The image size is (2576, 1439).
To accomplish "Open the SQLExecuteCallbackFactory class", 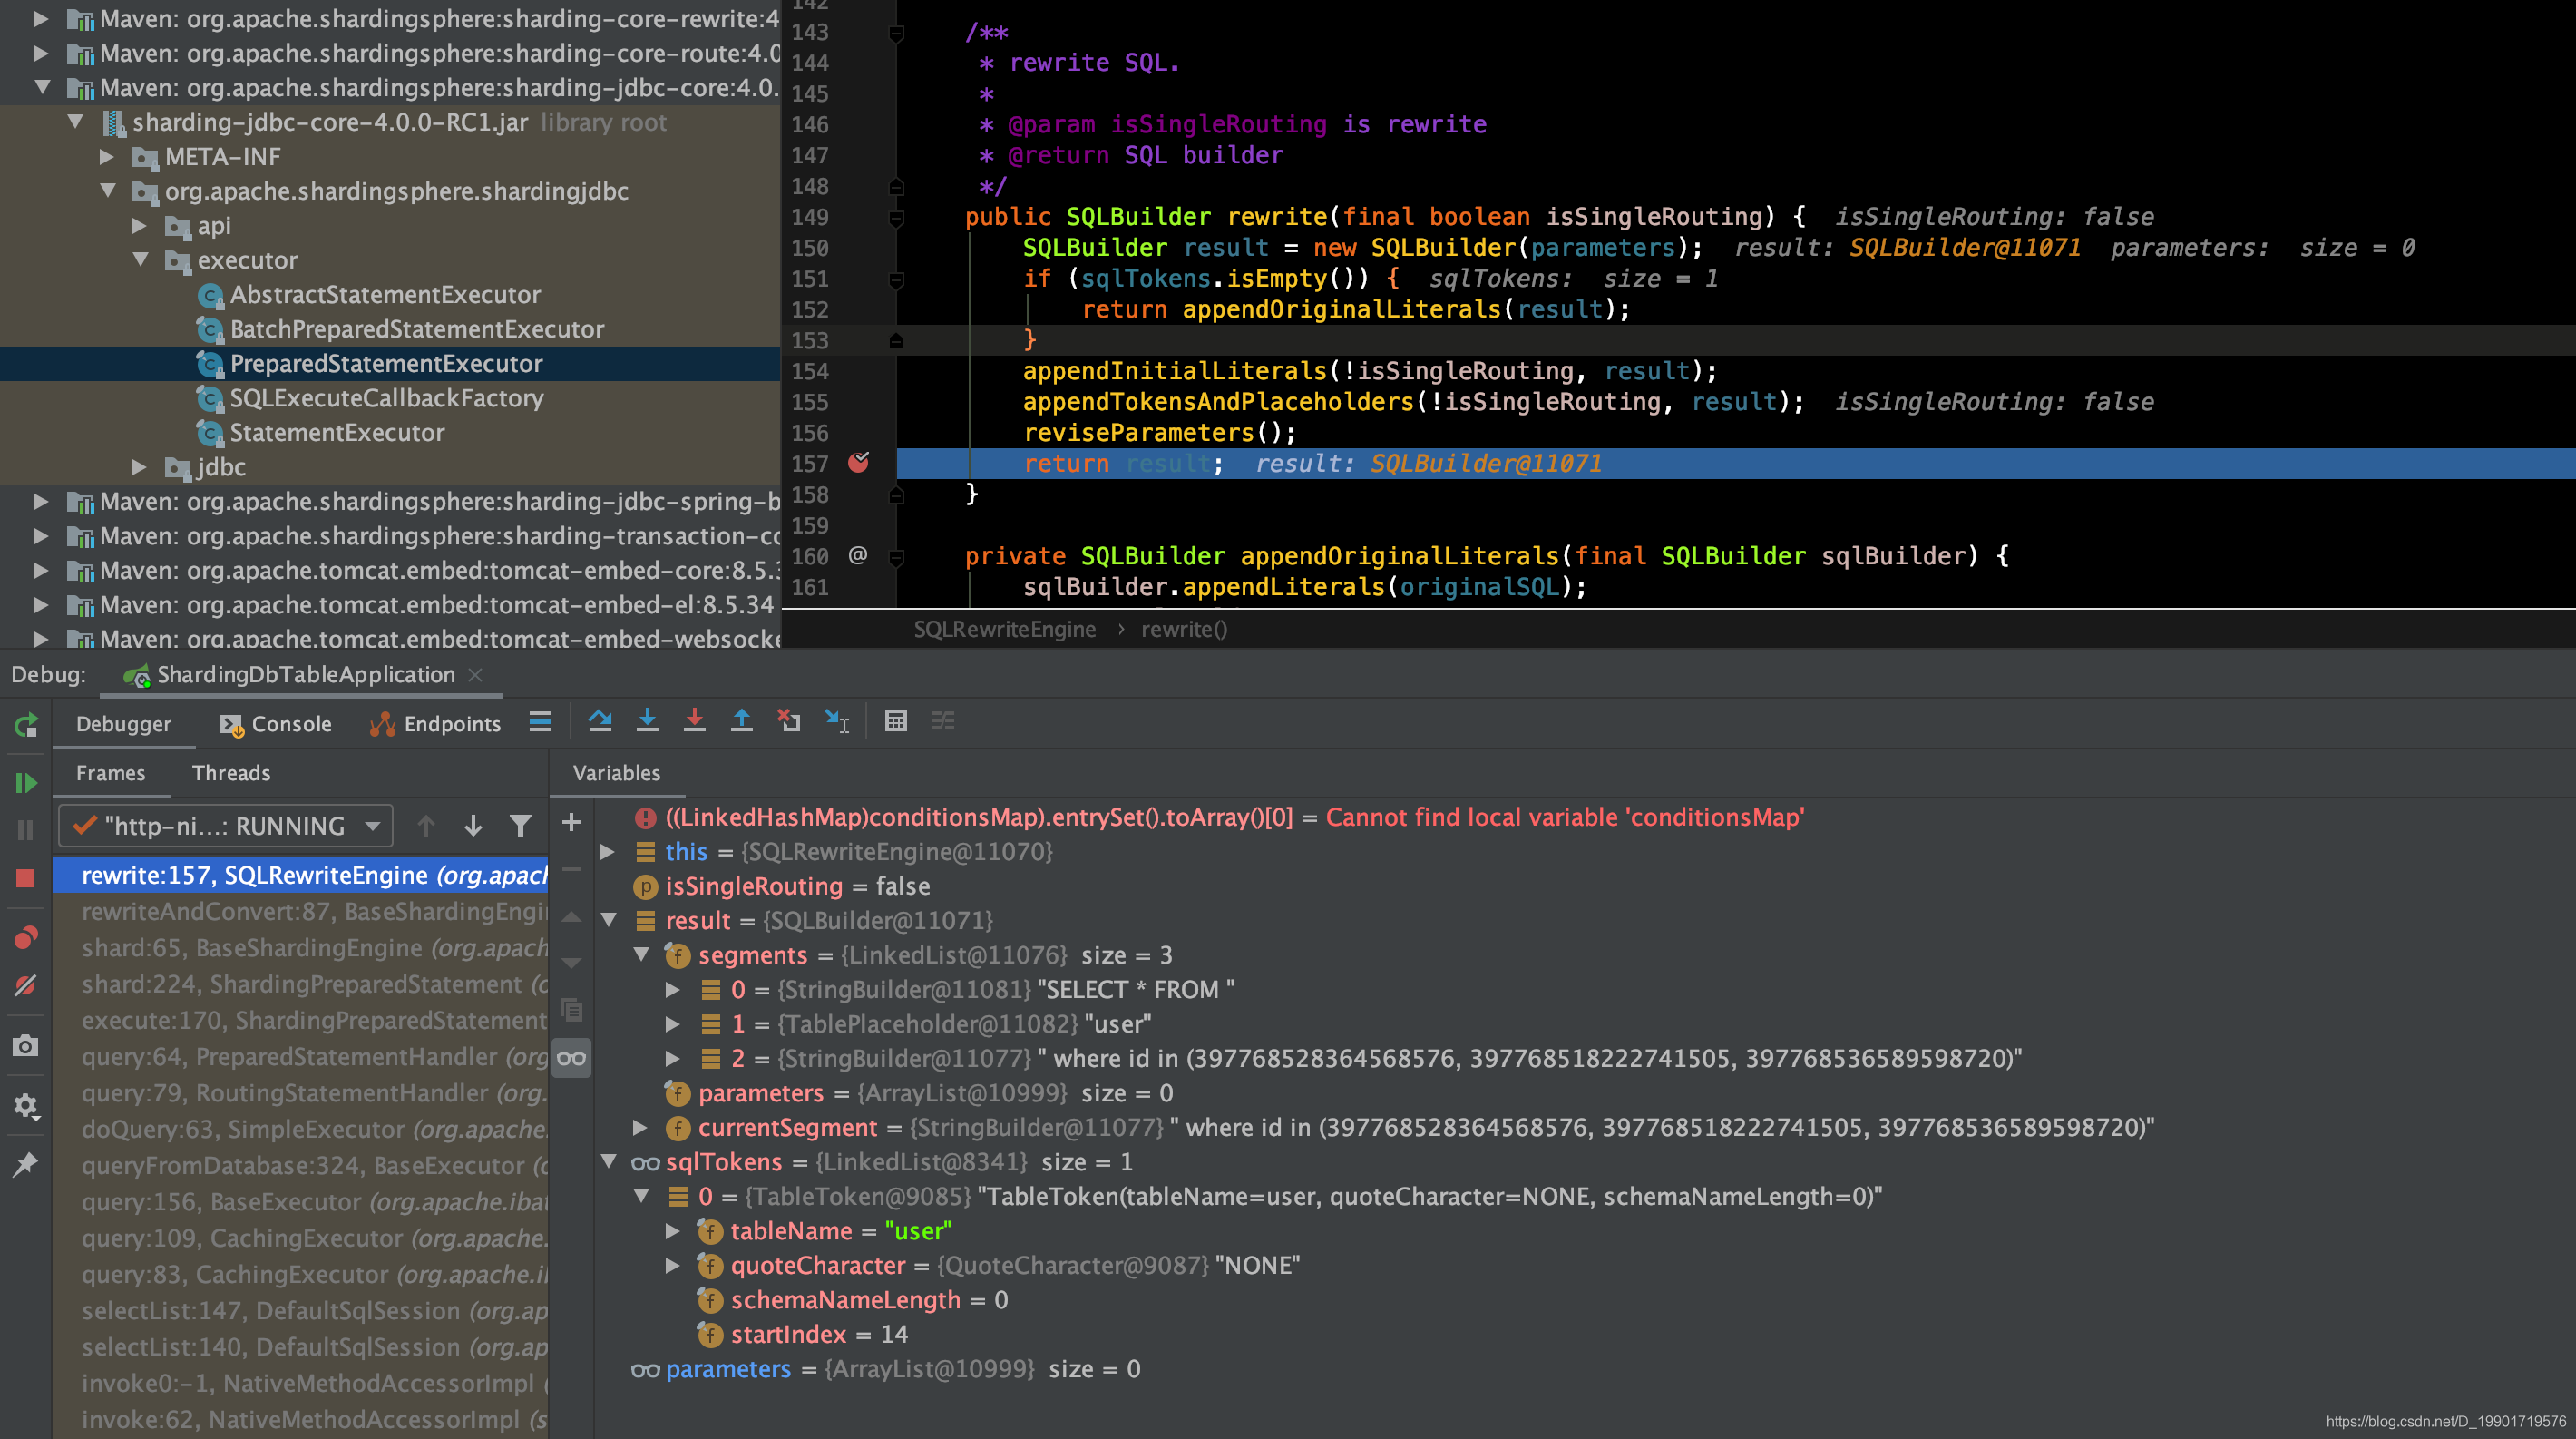I will coord(386,398).
